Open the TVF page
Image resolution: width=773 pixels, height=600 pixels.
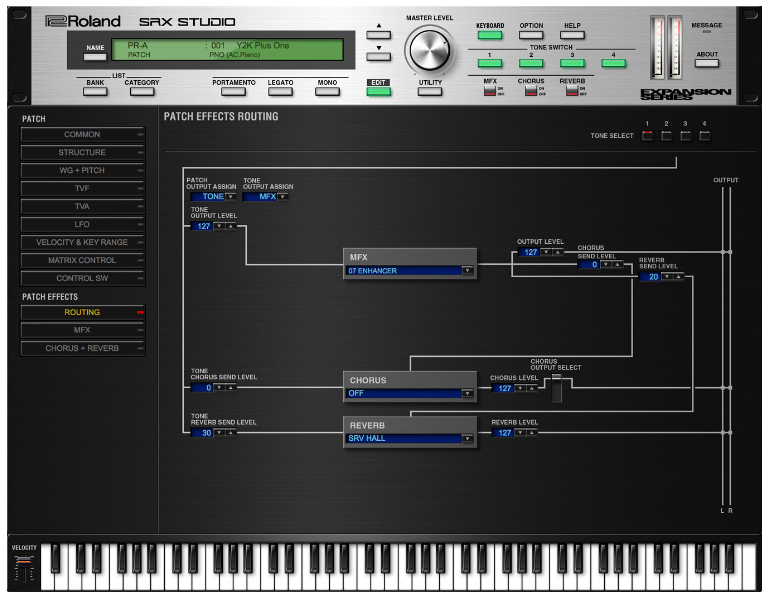pyautogui.click(x=82, y=188)
